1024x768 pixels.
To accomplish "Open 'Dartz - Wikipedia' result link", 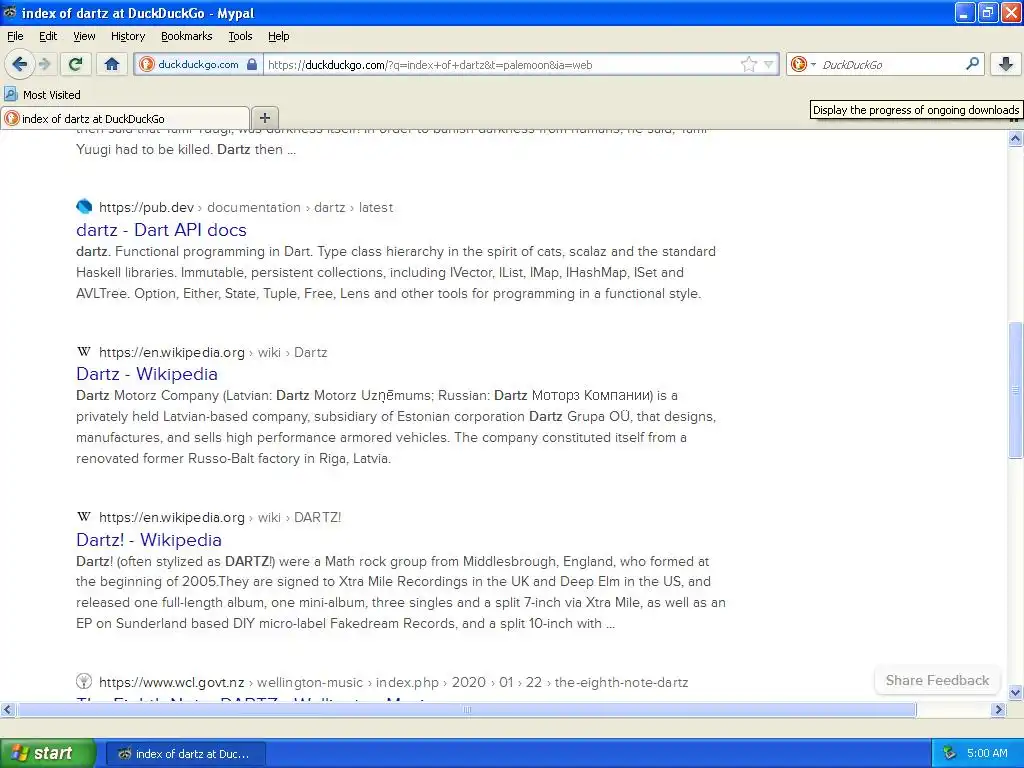I will coord(147,374).
